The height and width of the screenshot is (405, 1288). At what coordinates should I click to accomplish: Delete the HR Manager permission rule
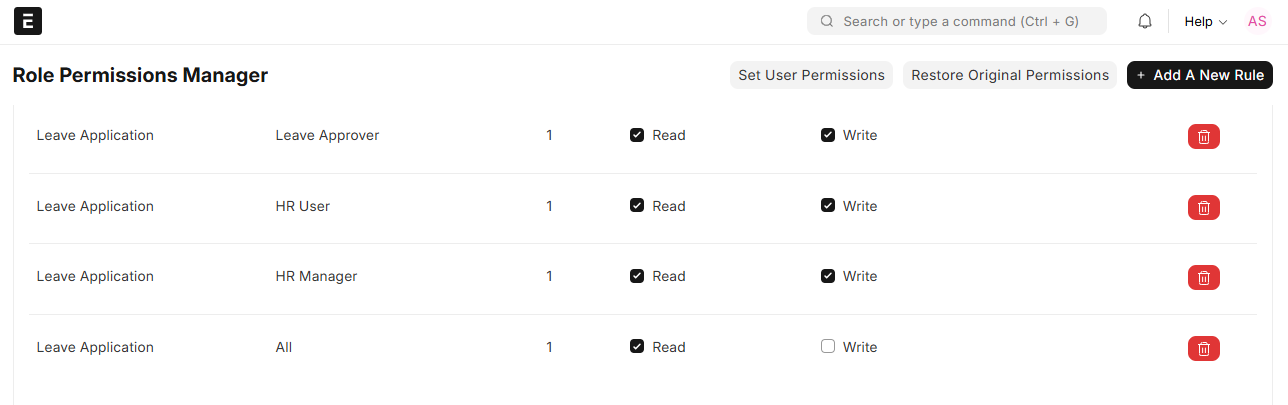point(1203,277)
